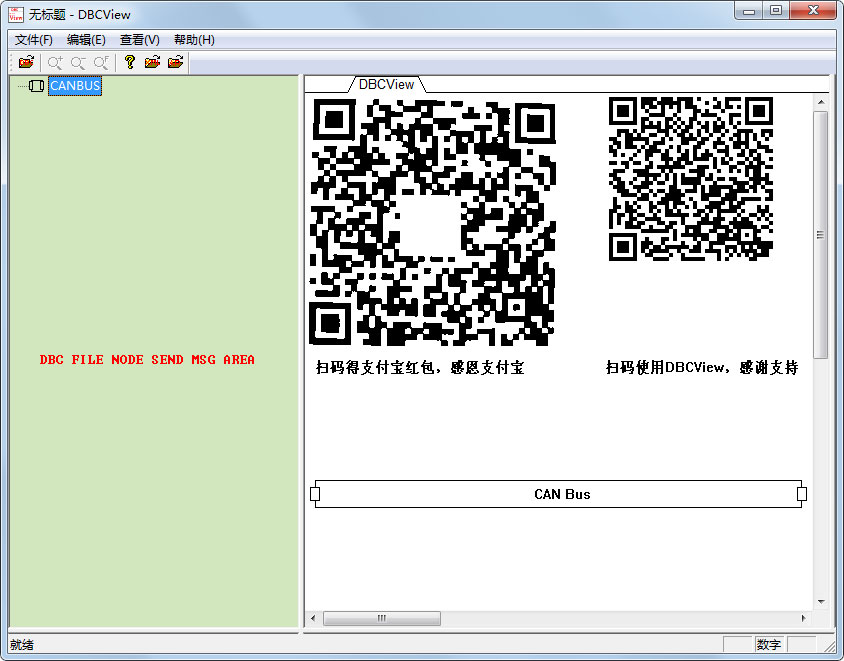Open a DBC file from toolbar

click(x=26, y=62)
